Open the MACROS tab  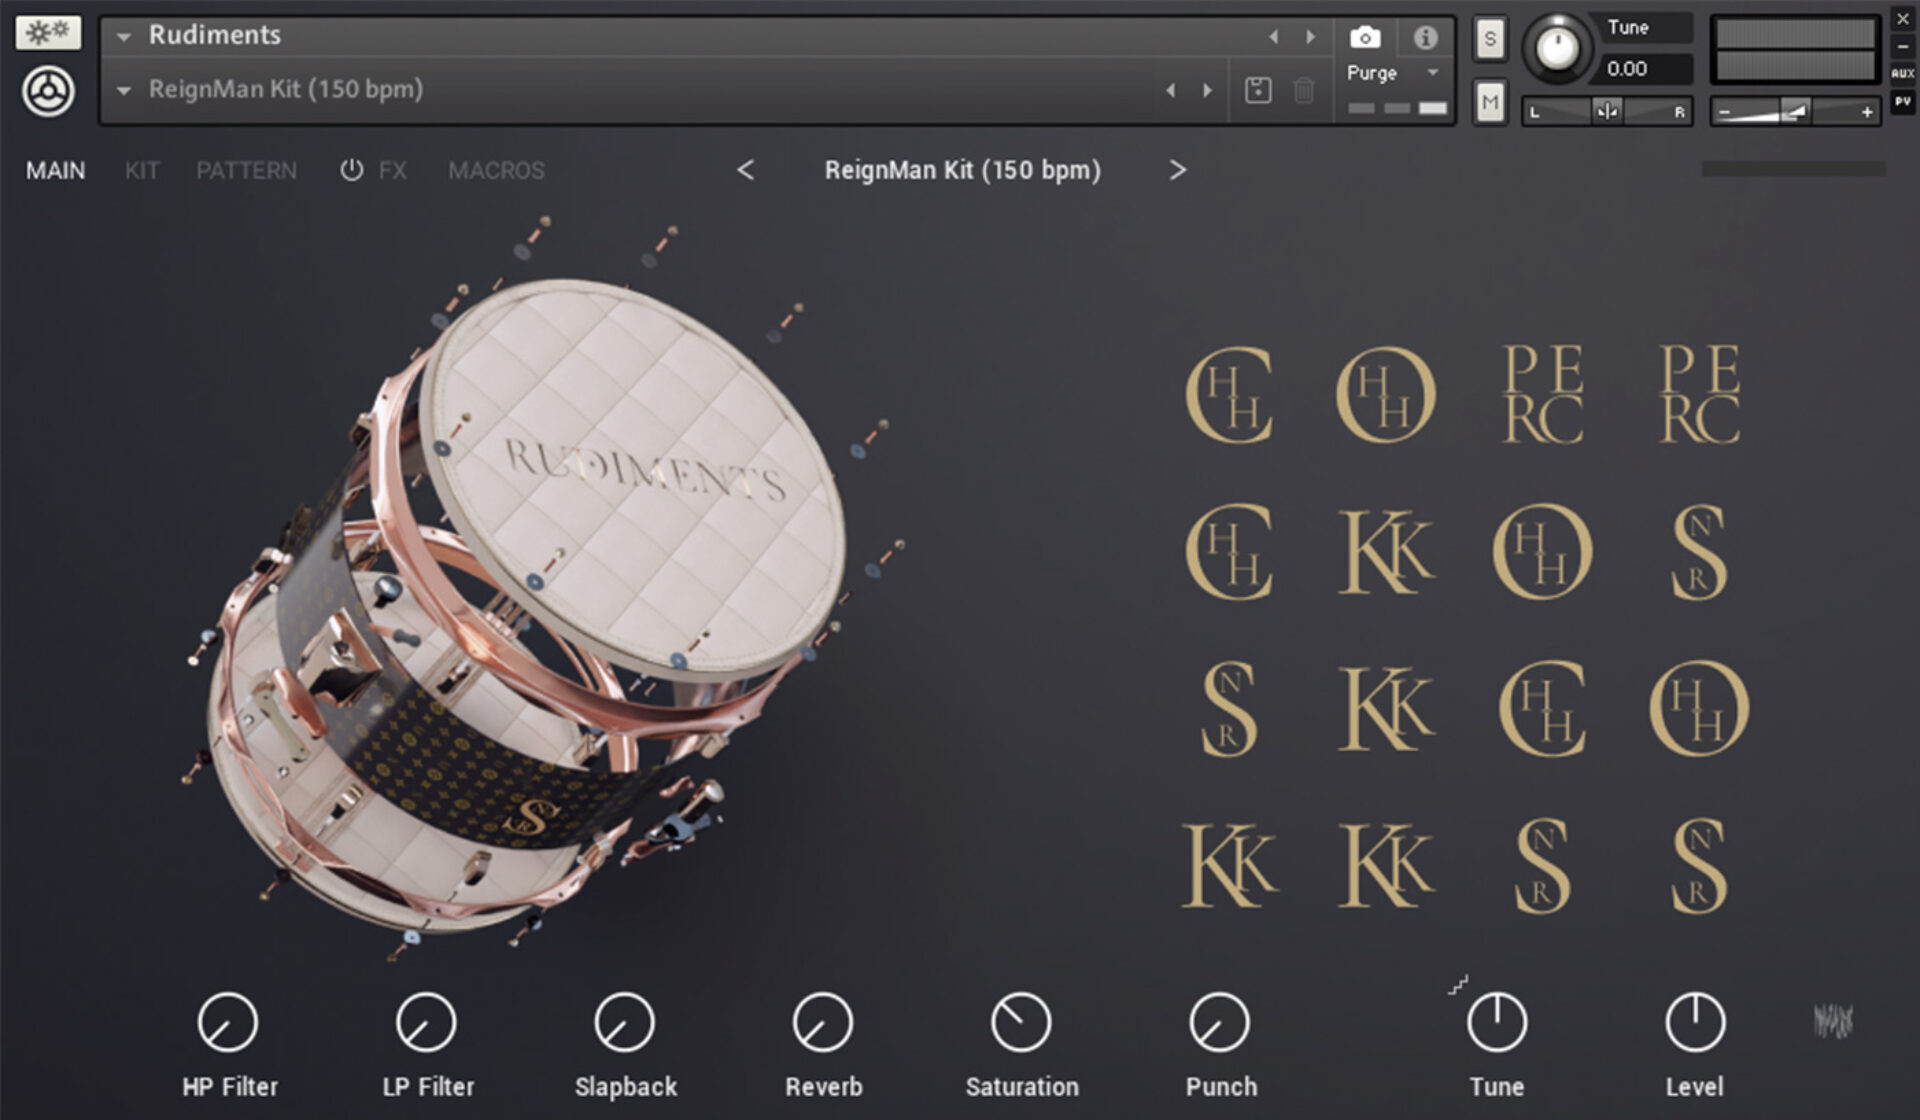click(496, 170)
